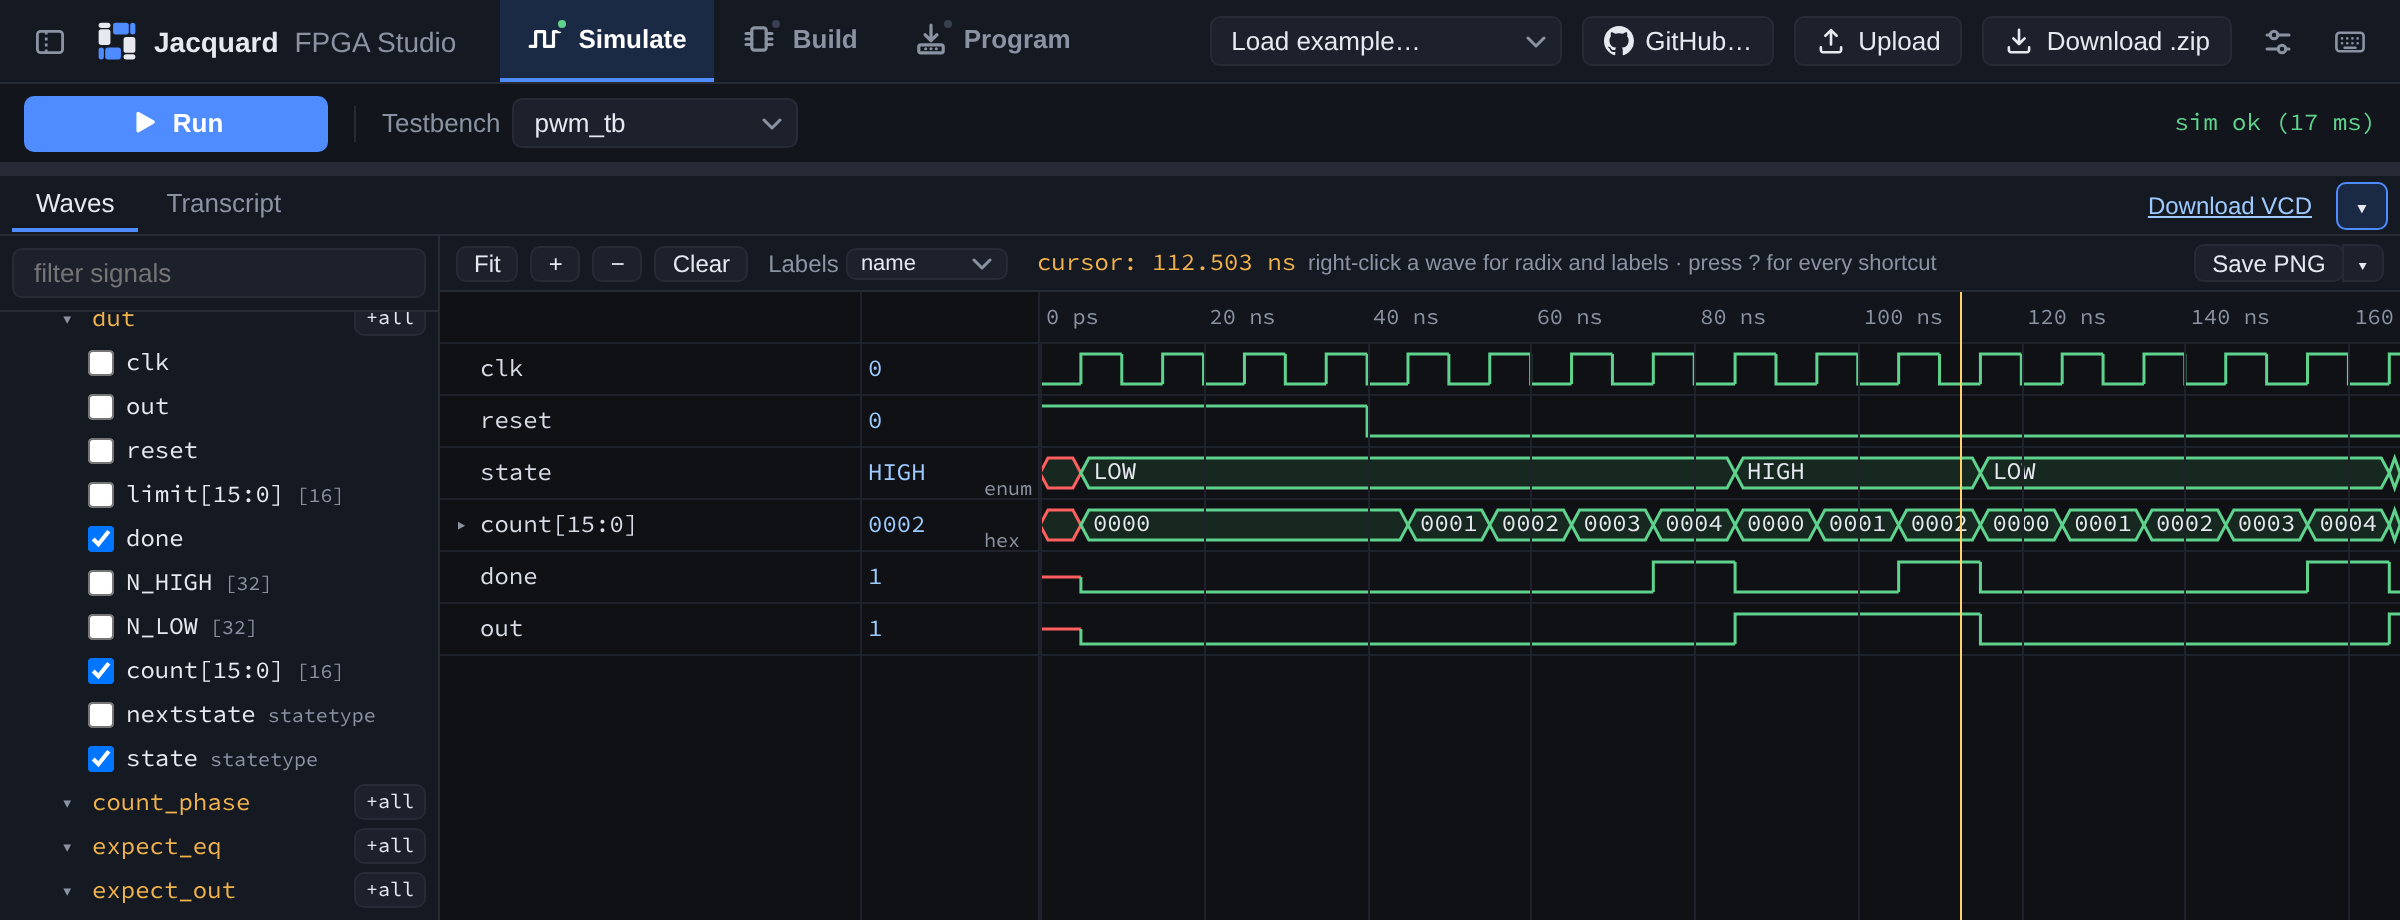This screenshot has width=2400, height=920.
Task: Open the pwm_tb testbench dropdown
Action: [655, 123]
